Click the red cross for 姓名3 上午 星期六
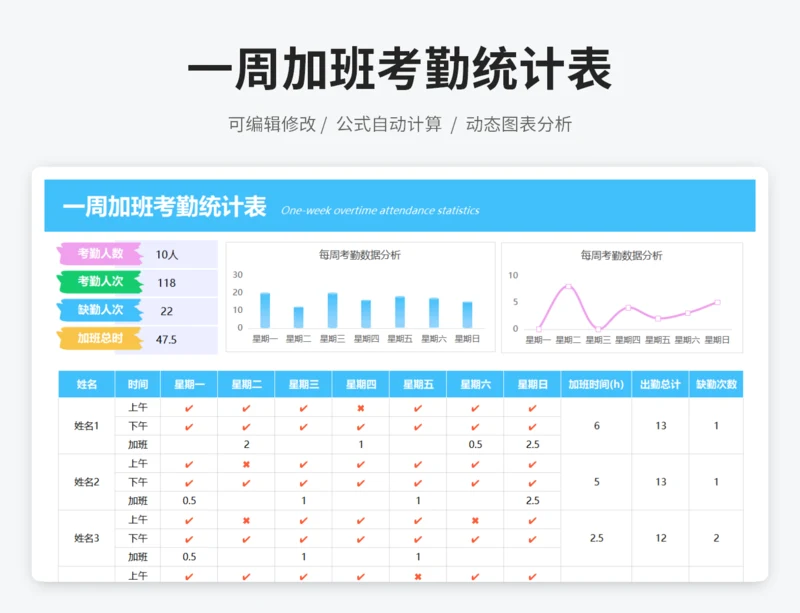Image resolution: width=800 pixels, height=613 pixels. [x=475, y=520]
